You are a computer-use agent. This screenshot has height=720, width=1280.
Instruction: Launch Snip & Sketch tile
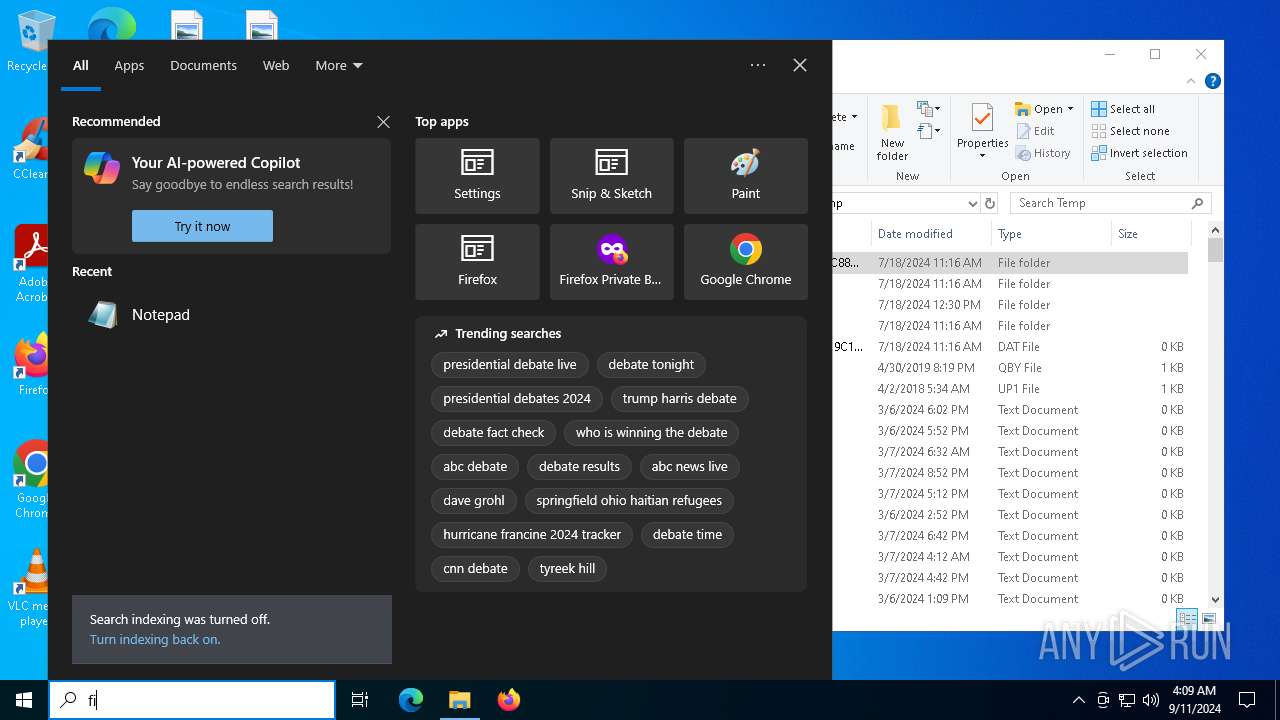click(x=611, y=176)
